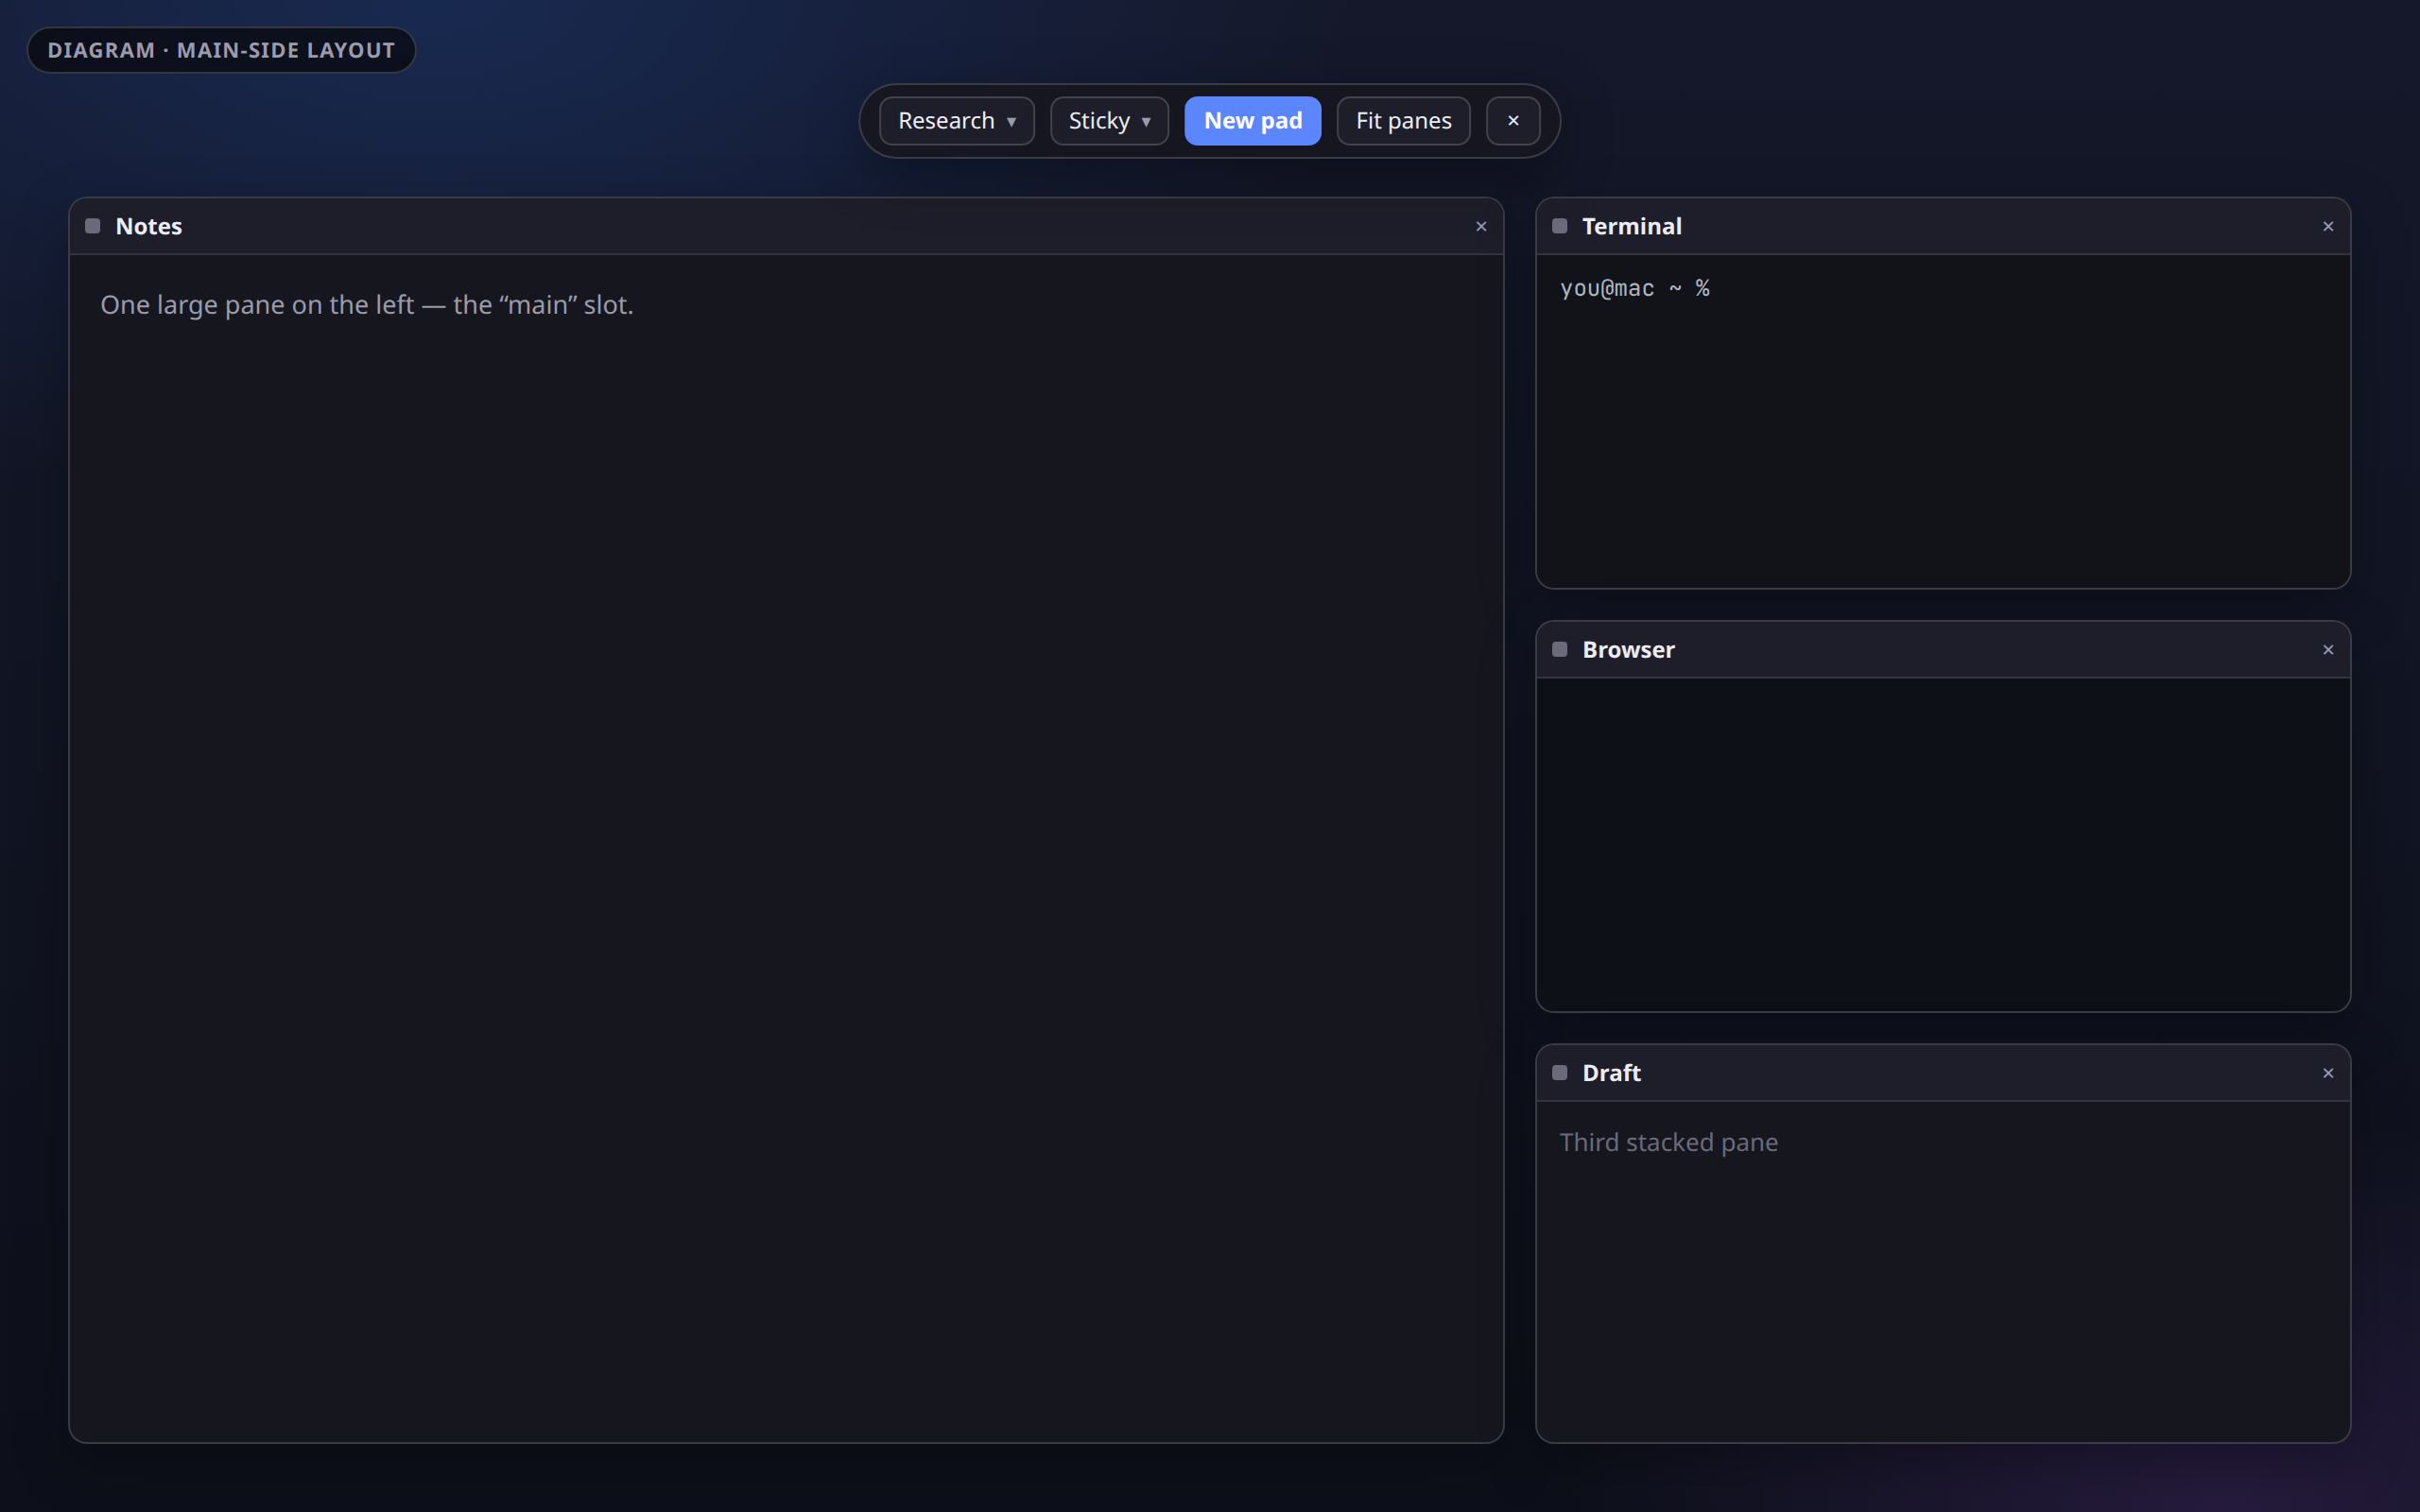The height and width of the screenshot is (1512, 2420).
Task: Select the Terminal pane title
Action: coord(1631,226)
